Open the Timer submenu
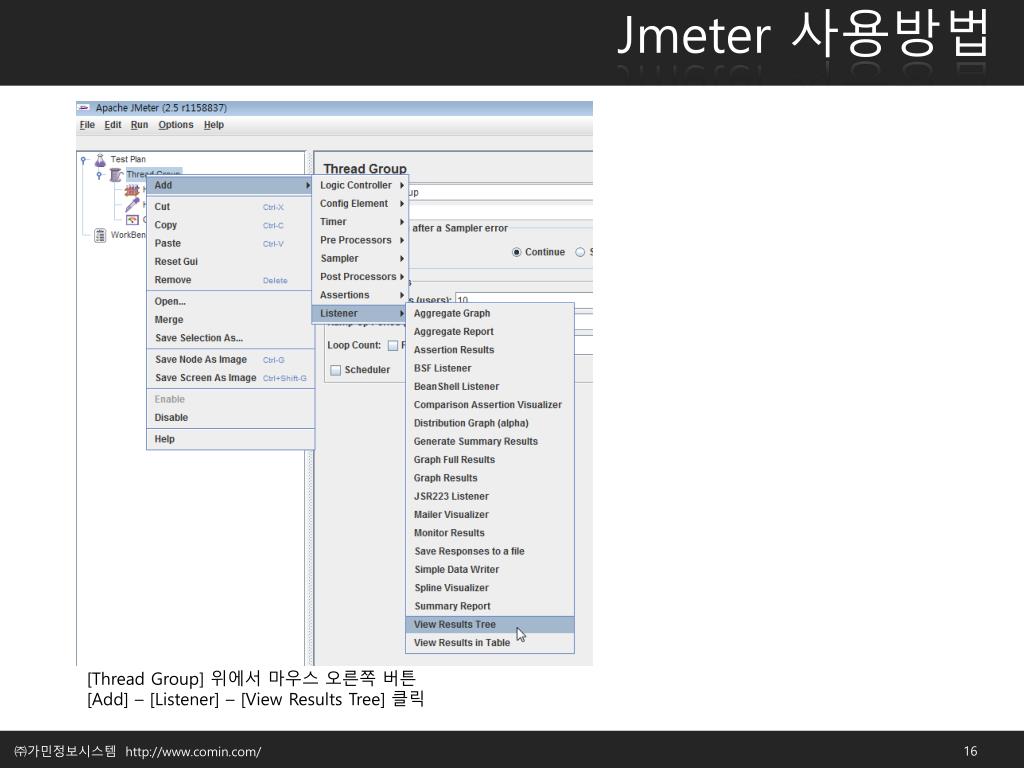Image resolution: width=1024 pixels, height=768 pixels. click(360, 222)
